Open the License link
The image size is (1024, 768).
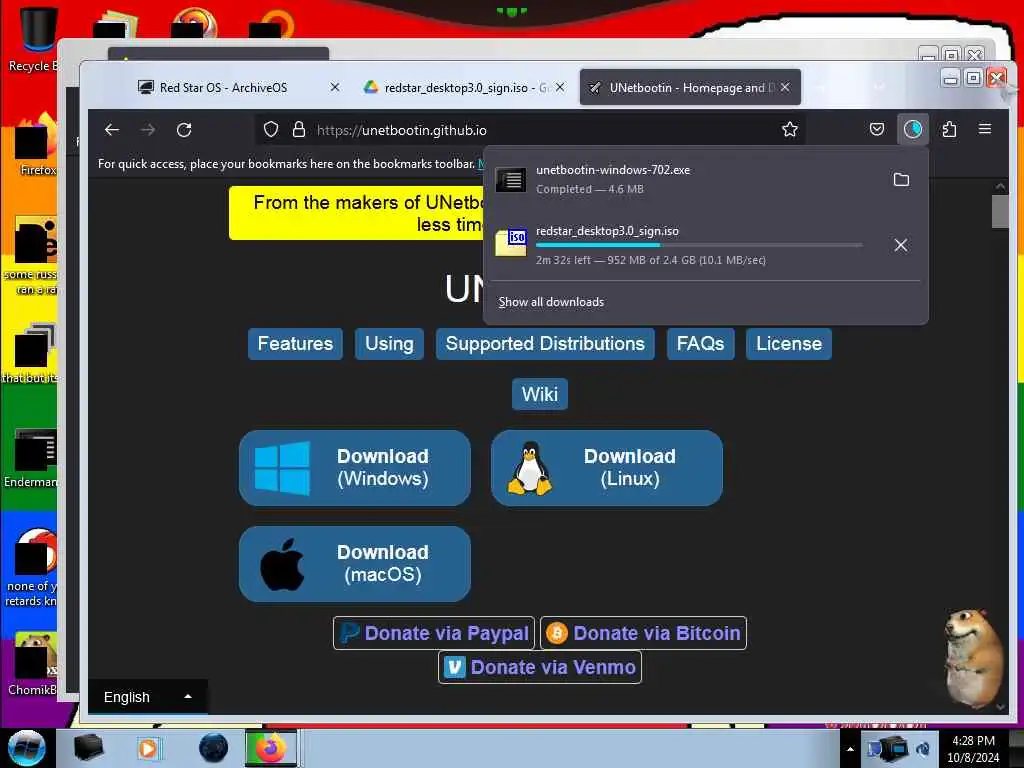click(x=789, y=344)
